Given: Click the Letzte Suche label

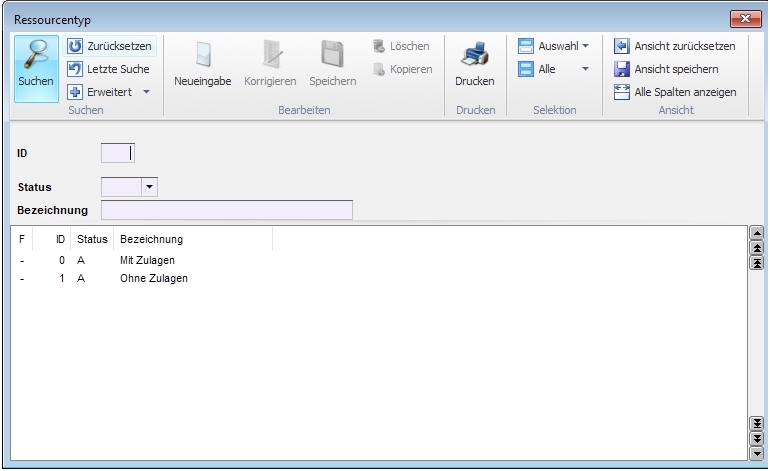Looking at the screenshot, I should click(118, 69).
